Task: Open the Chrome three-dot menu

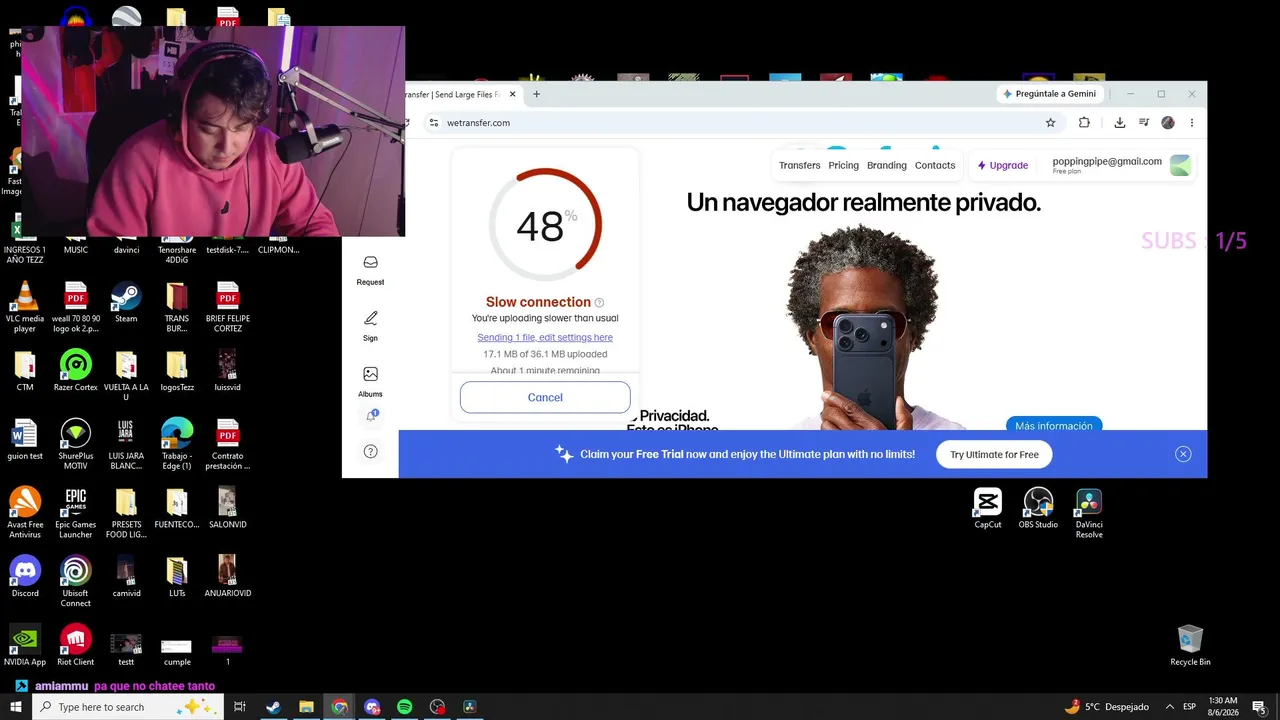Action: click(x=1192, y=123)
